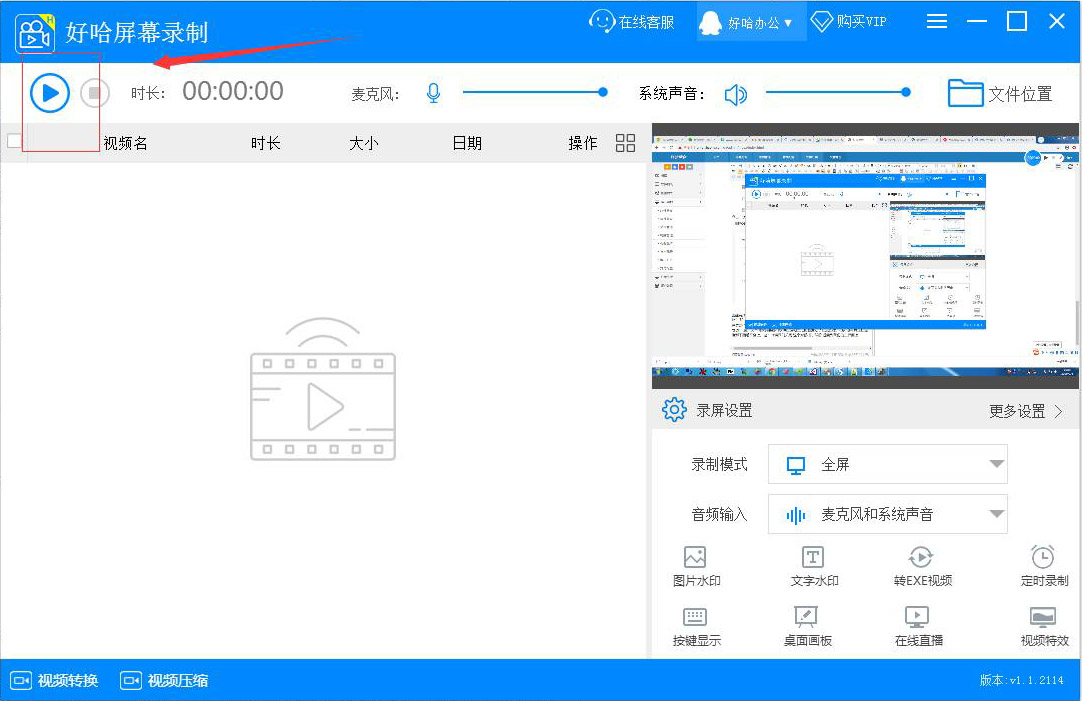The width and height of the screenshot is (1082, 701).
Task: Open the hamburger menu in title bar
Action: click(x=936, y=21)
